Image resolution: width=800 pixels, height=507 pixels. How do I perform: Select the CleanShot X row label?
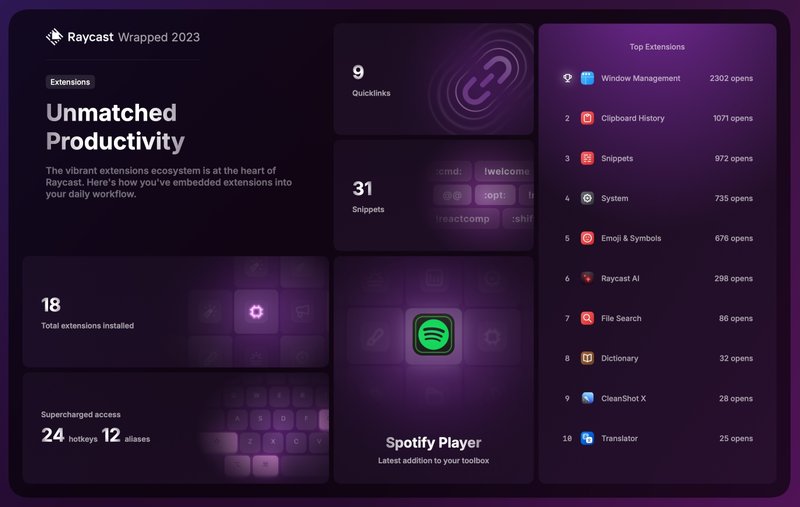point(623,398)
